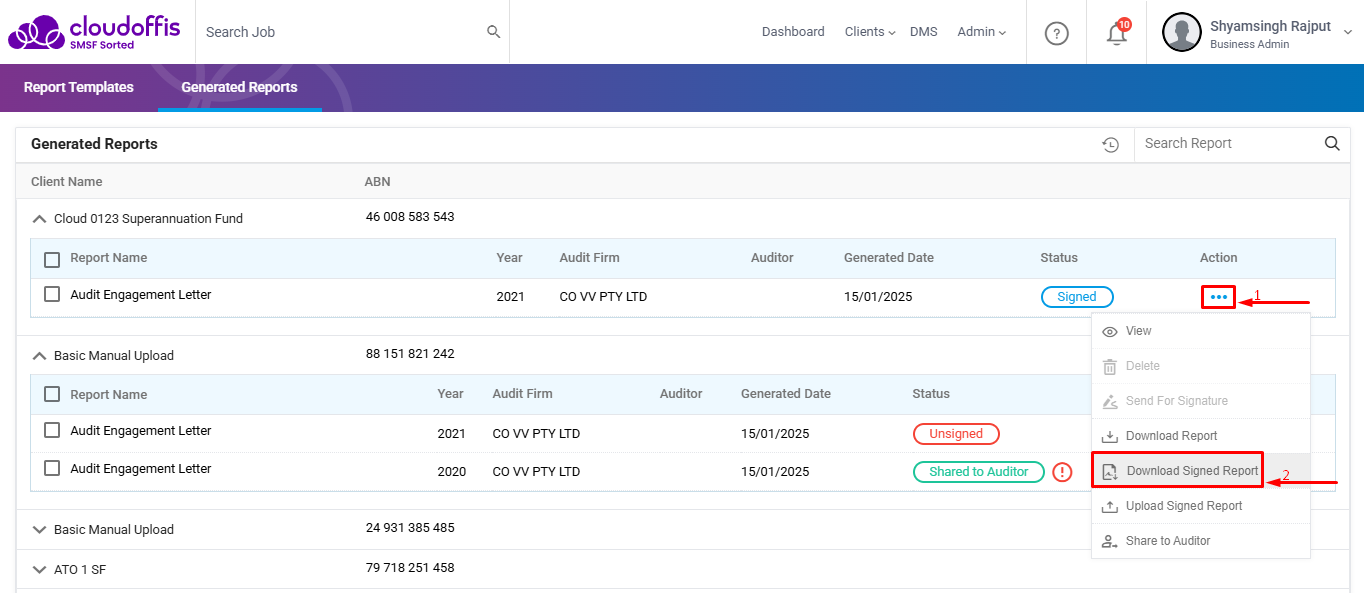
Task: Click the Share to Auditor person icon
Action: click(x=1109, y=541)
